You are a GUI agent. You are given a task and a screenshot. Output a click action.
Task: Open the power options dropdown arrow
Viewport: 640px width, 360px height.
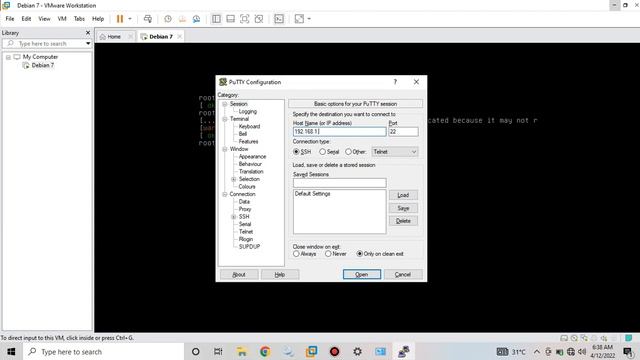(x=130, y=19)
